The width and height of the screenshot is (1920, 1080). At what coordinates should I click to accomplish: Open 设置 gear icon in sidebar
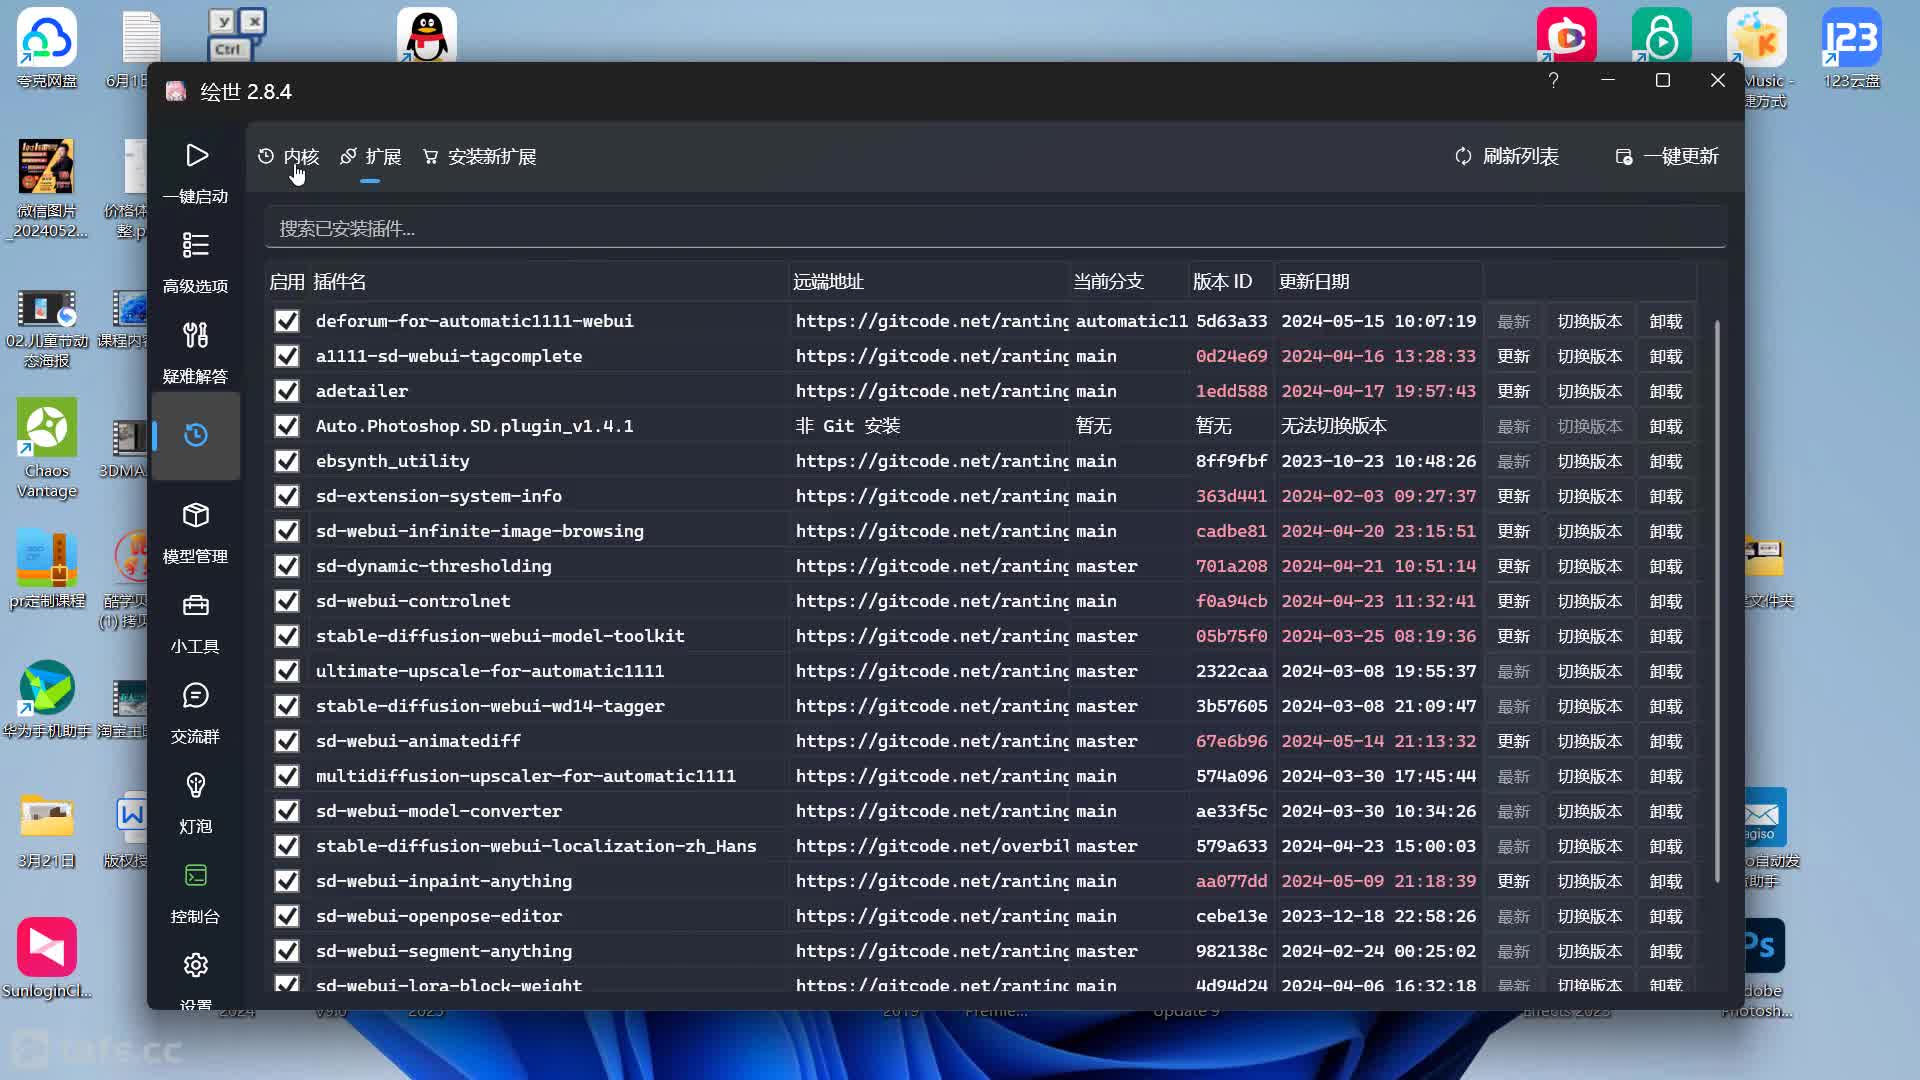(196, 965)
